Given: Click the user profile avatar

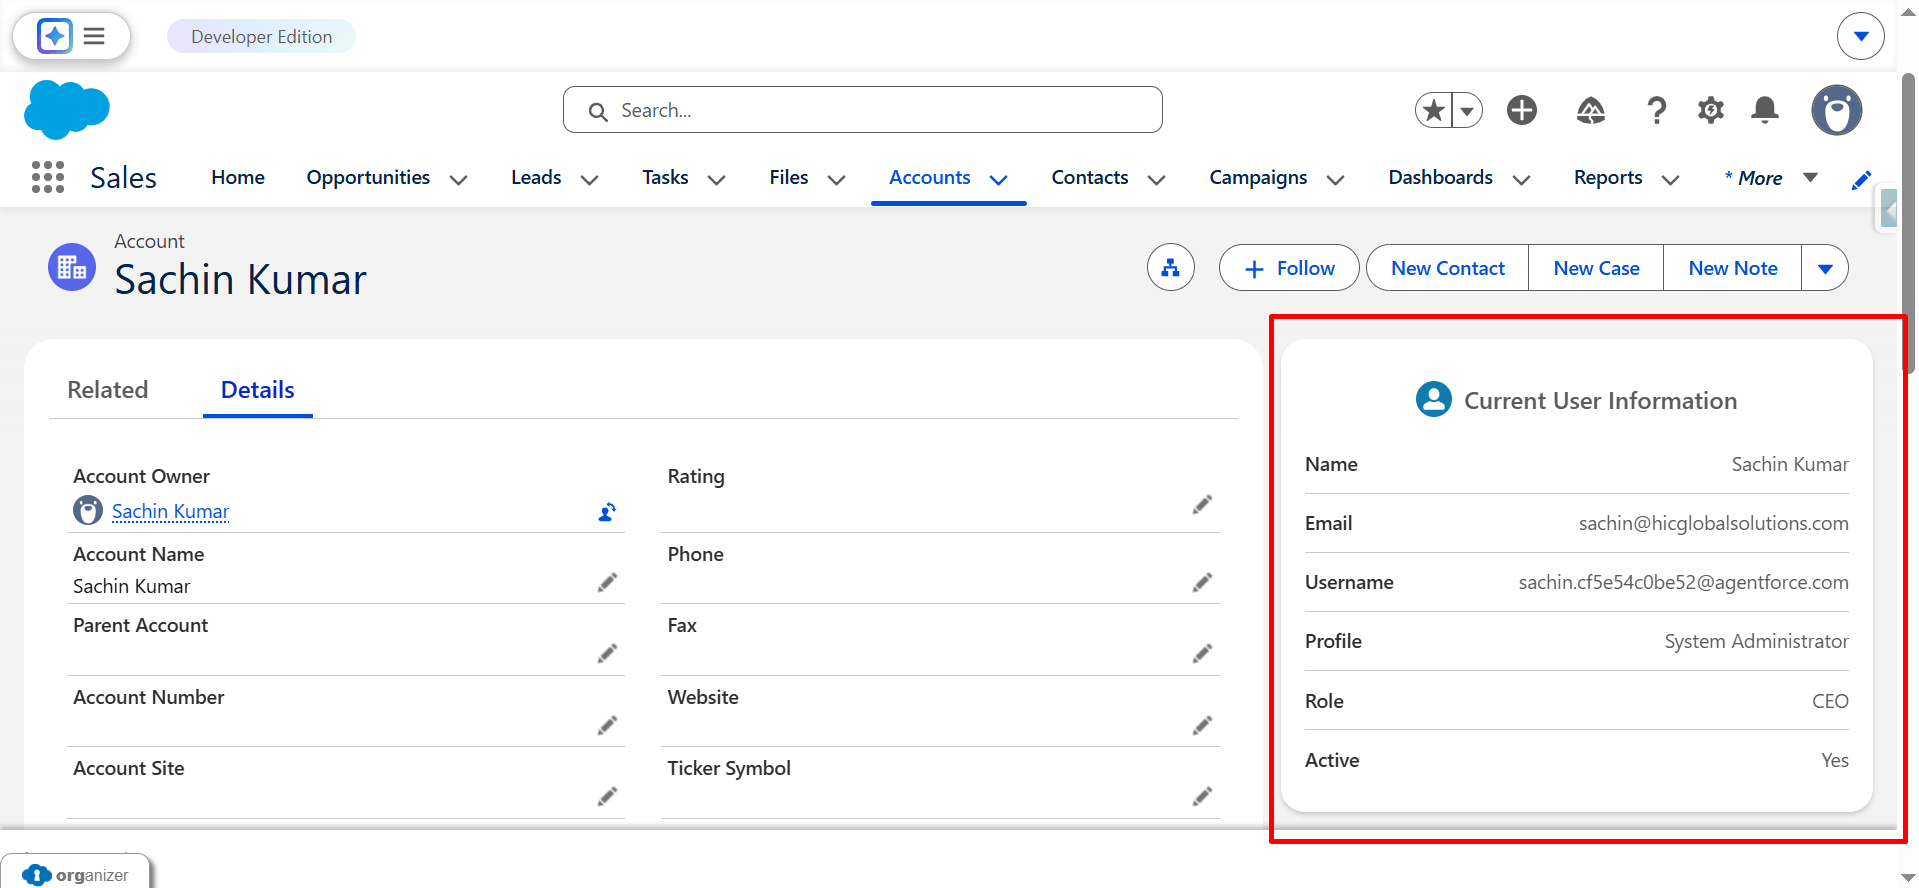Looking at the screenshot, I should point(1836,110).
